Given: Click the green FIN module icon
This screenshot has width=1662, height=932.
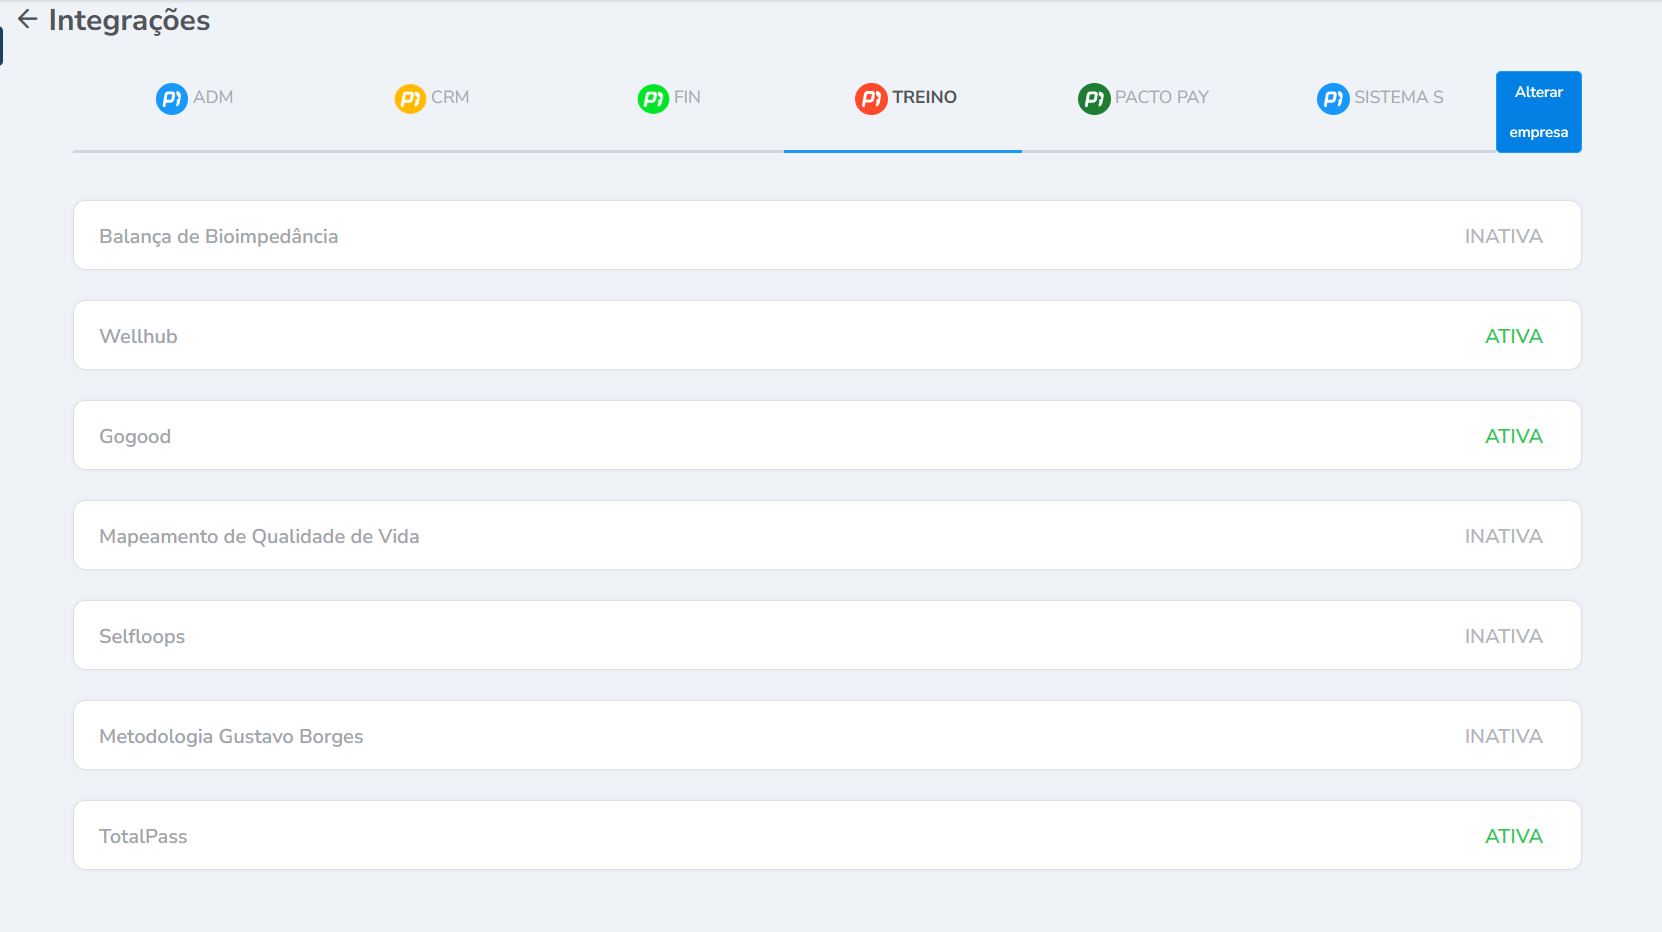Looking at the screenshot, I should (653, 98).
